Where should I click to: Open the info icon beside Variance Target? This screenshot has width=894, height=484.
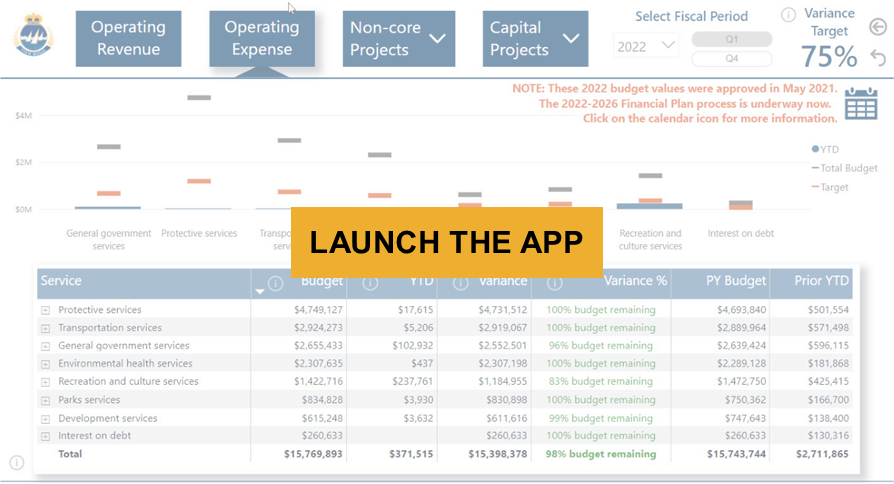788,14
